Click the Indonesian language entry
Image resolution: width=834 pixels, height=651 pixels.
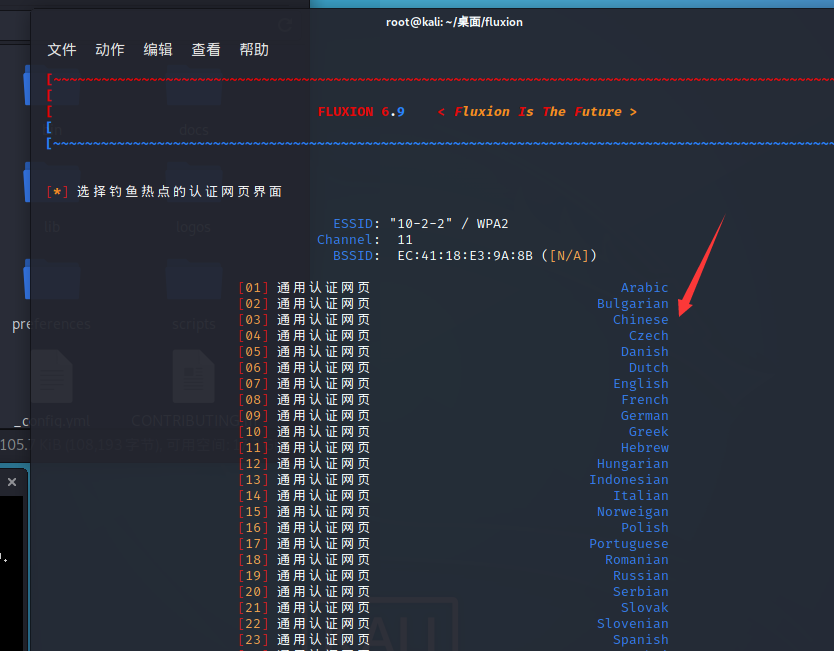pos(629,479)
